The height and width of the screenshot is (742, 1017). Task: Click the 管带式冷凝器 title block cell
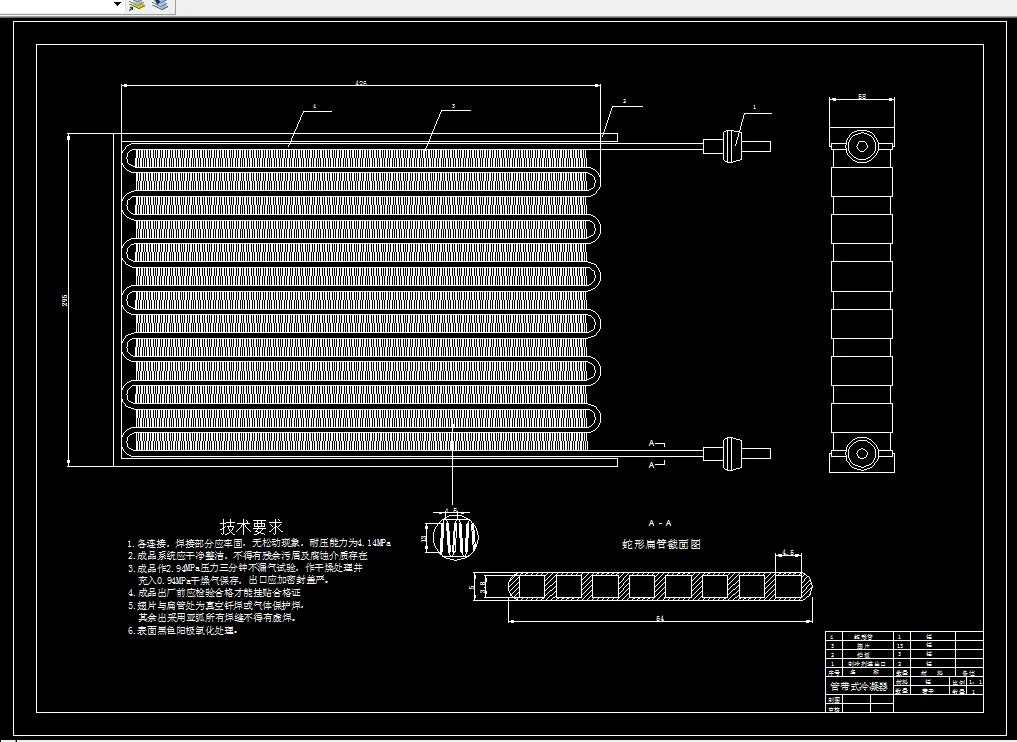[859, 686]
